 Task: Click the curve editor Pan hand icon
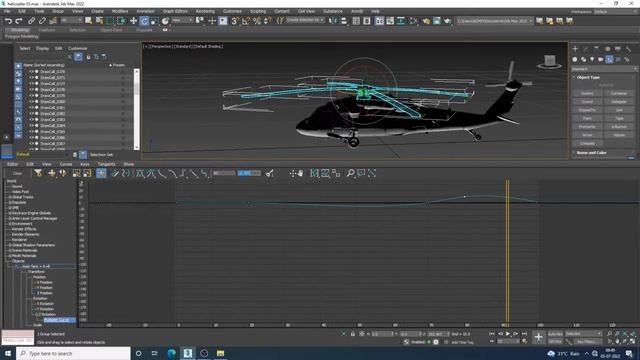coord(300,173)
